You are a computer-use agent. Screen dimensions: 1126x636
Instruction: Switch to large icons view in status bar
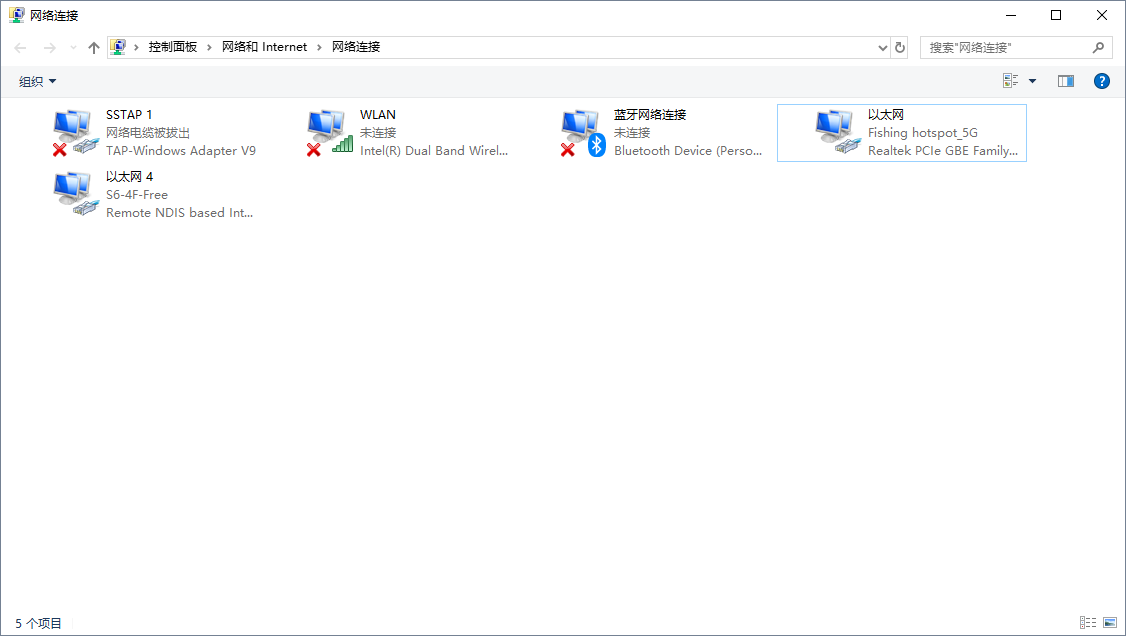(1110, 622)
